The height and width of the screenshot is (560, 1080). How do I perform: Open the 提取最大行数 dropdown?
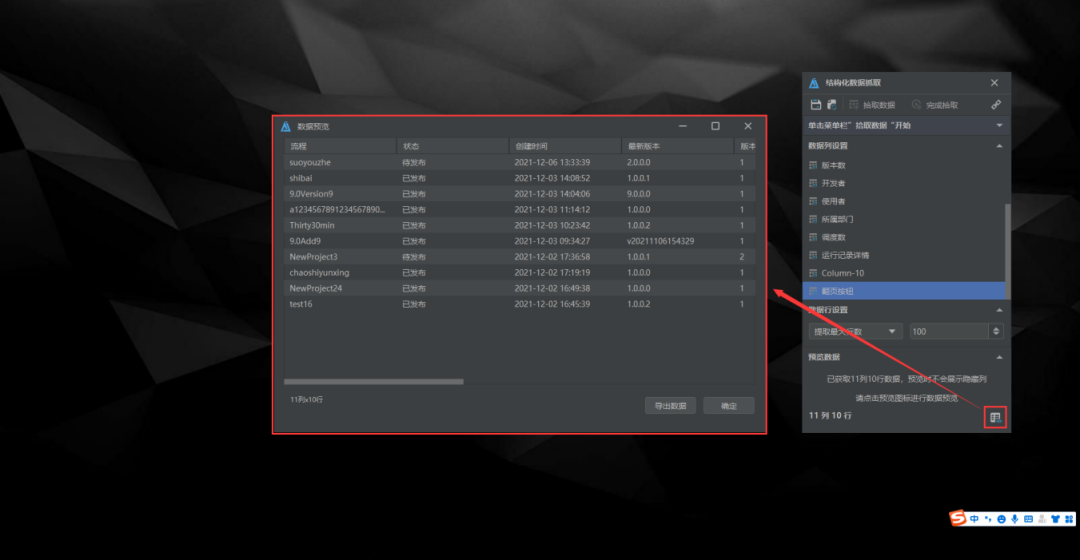click(x=855, y=331)
